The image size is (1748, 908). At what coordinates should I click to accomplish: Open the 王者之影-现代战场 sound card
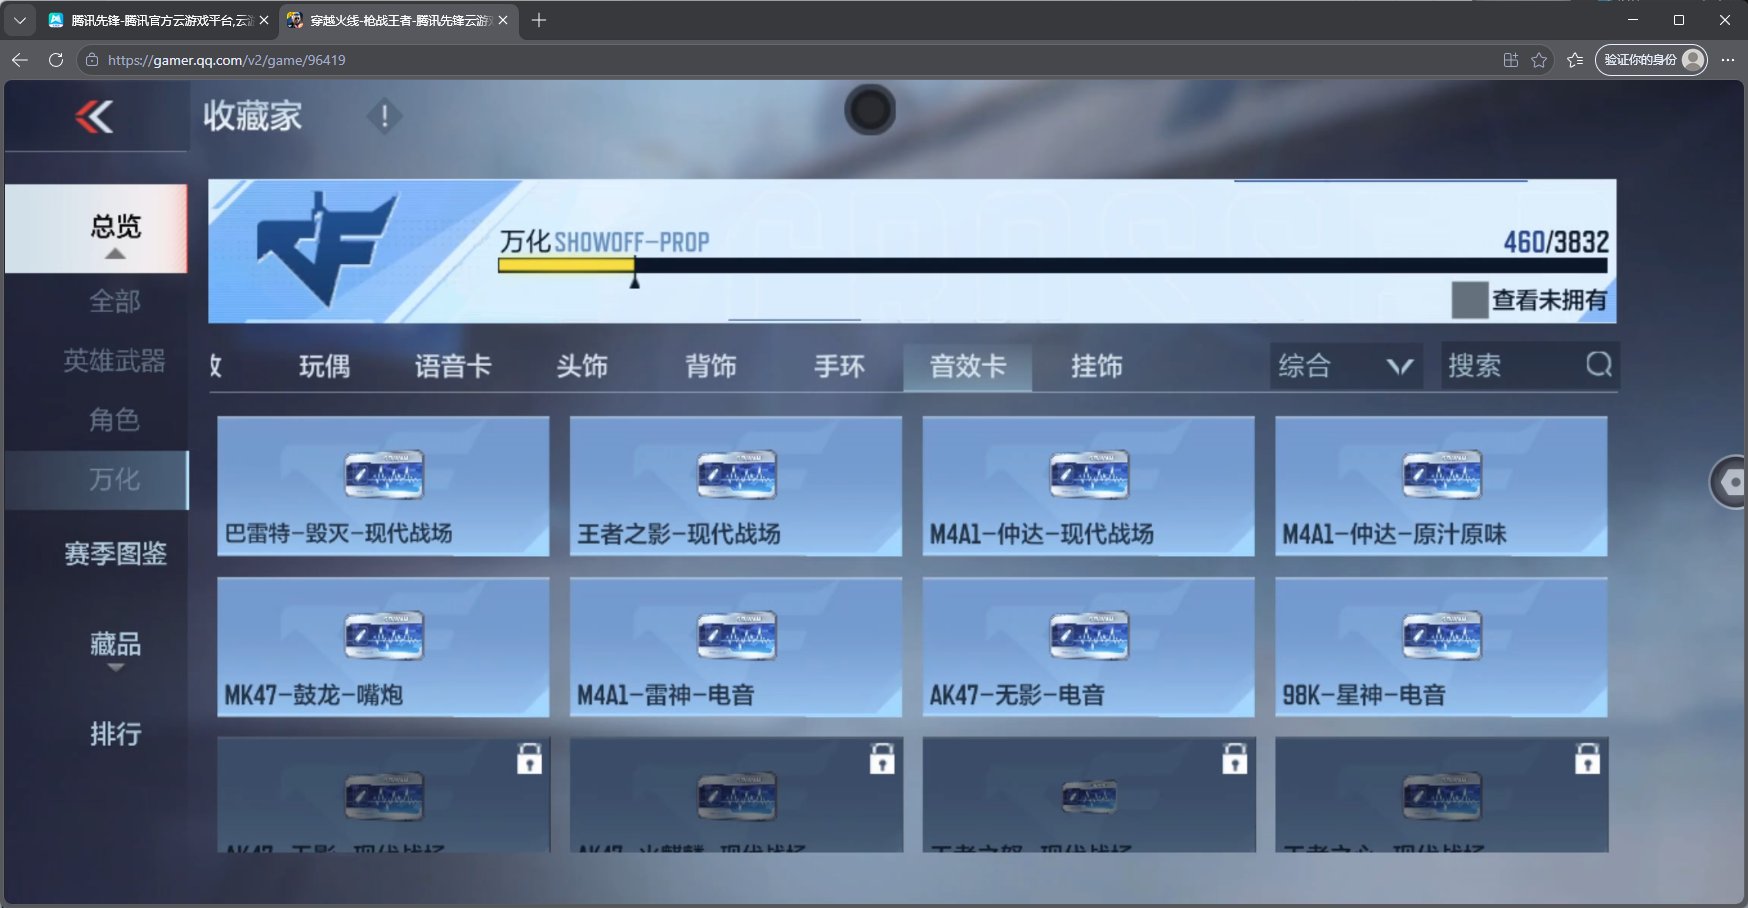coord(736,486)
